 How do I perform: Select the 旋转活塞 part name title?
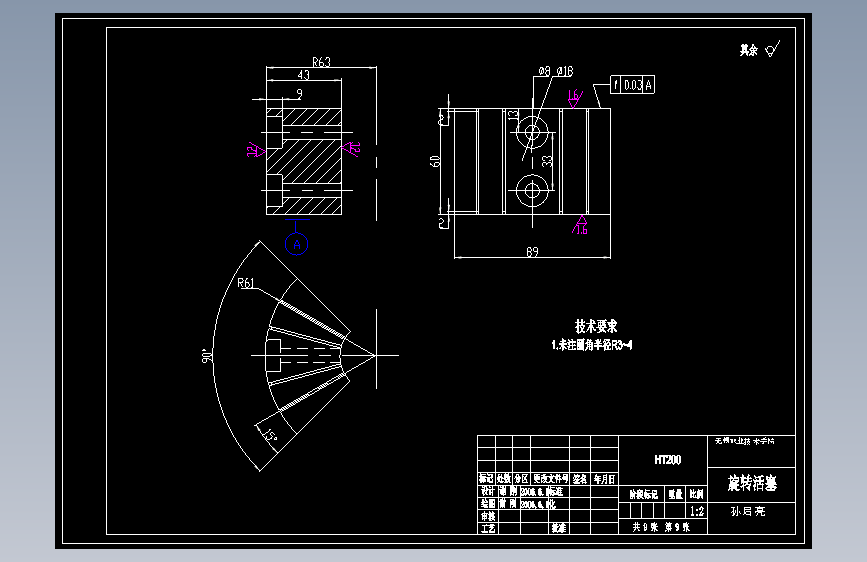752,483
